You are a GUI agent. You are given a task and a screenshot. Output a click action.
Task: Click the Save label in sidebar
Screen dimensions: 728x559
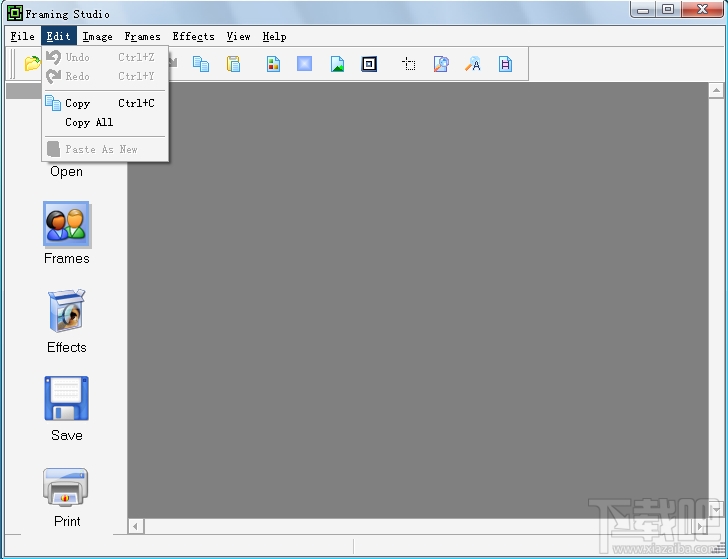point(67,436)
